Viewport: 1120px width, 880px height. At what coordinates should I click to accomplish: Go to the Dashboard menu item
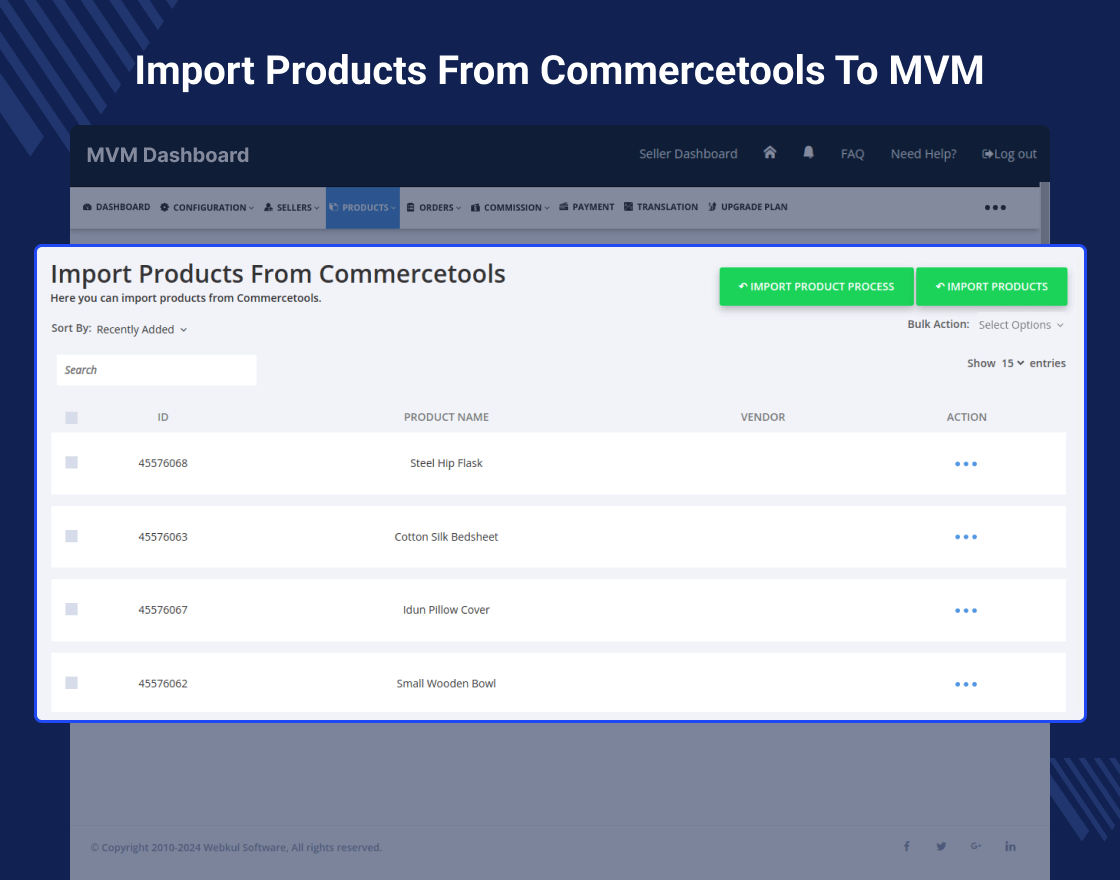click(116, 207)
